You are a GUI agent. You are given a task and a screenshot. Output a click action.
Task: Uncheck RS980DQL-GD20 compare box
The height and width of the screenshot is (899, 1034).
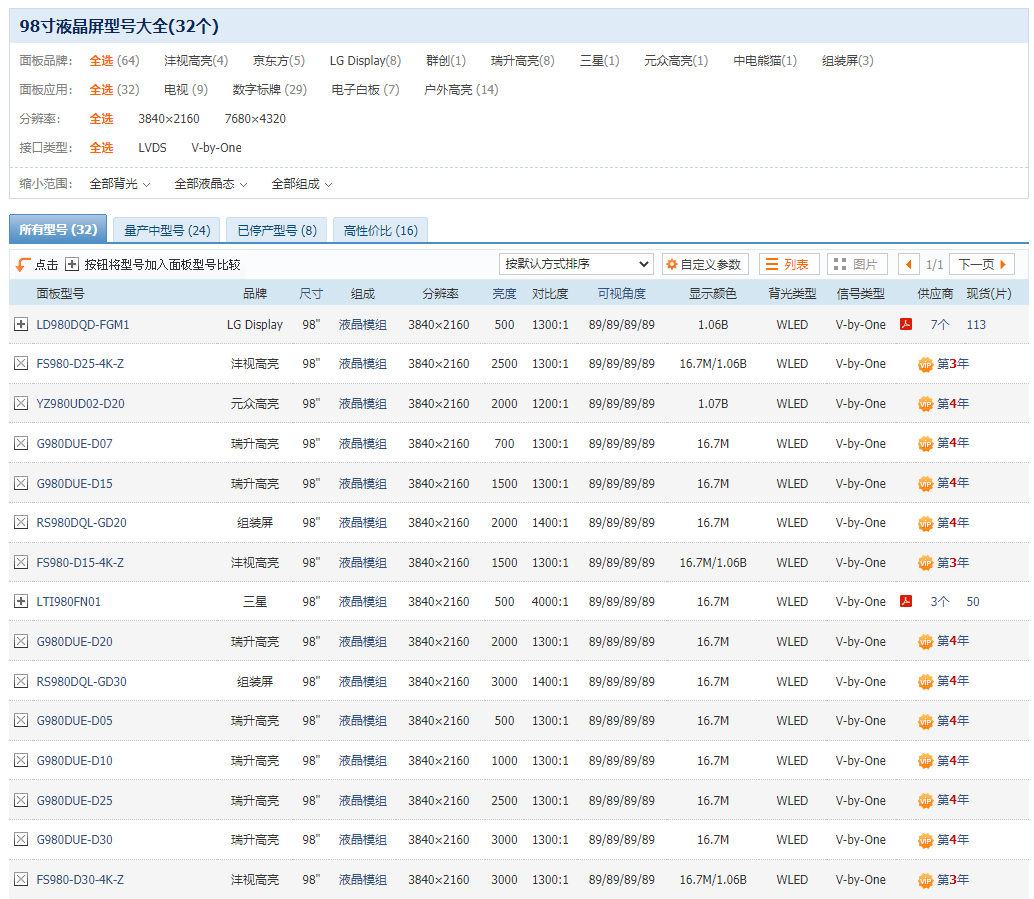coord(21,522)
